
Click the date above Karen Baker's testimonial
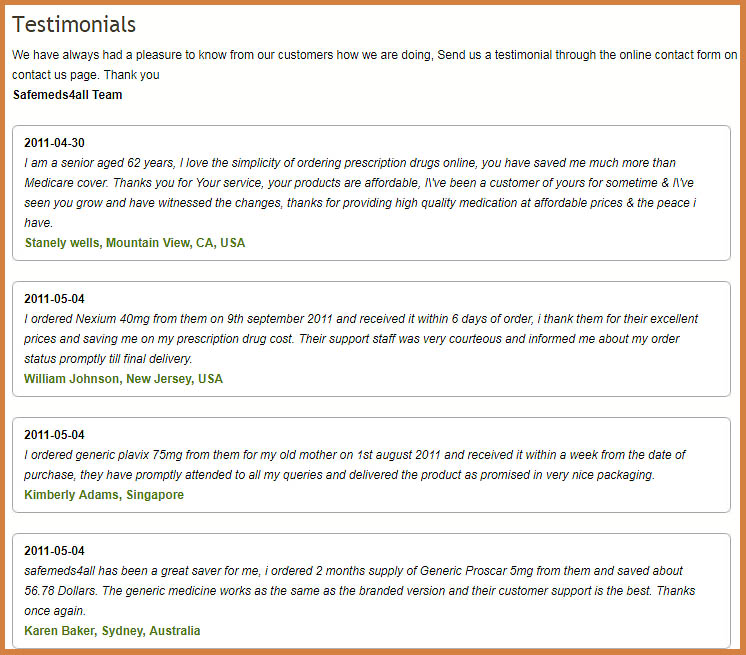click(x=54, y=551)
